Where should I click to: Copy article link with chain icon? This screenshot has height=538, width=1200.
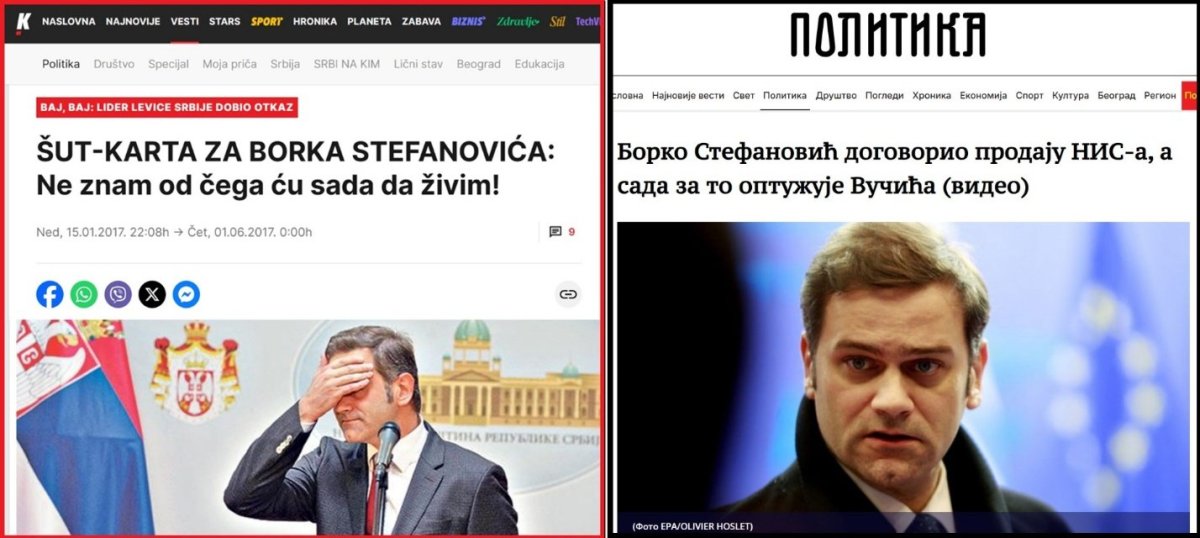(x=568, y=294)
